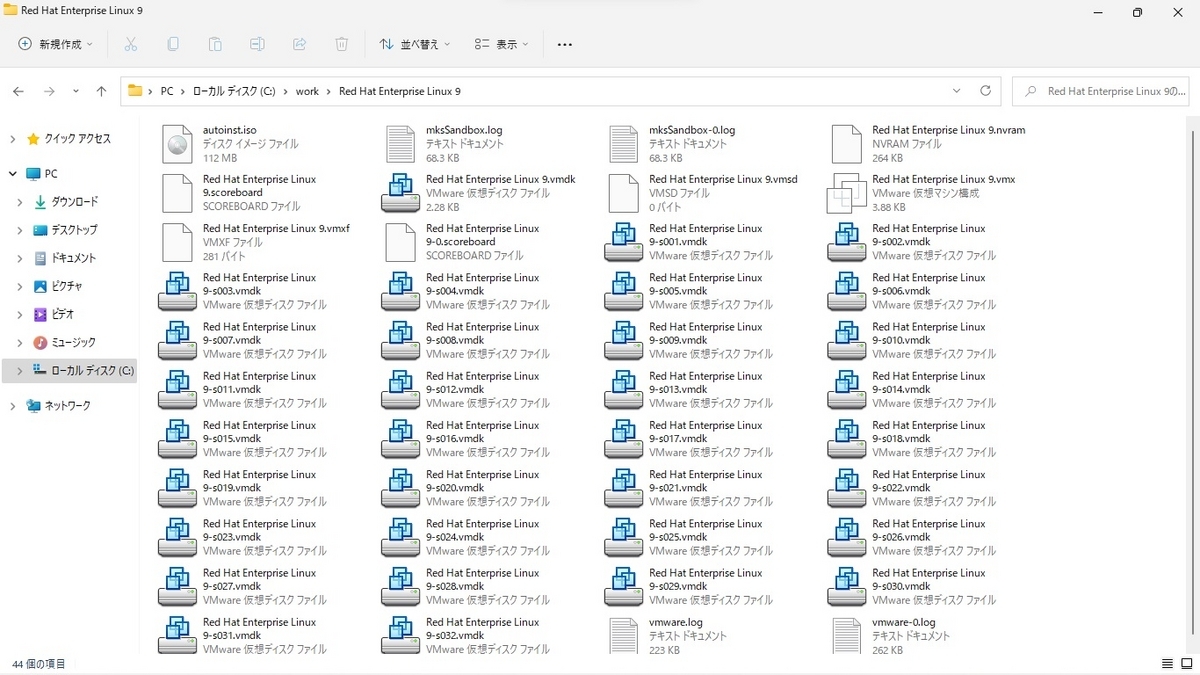The image size is (1200, 675).
Task: Select the Red Hat Enterprise Linux 9.vmdk disk icon
Action: [x=400, y=193]
